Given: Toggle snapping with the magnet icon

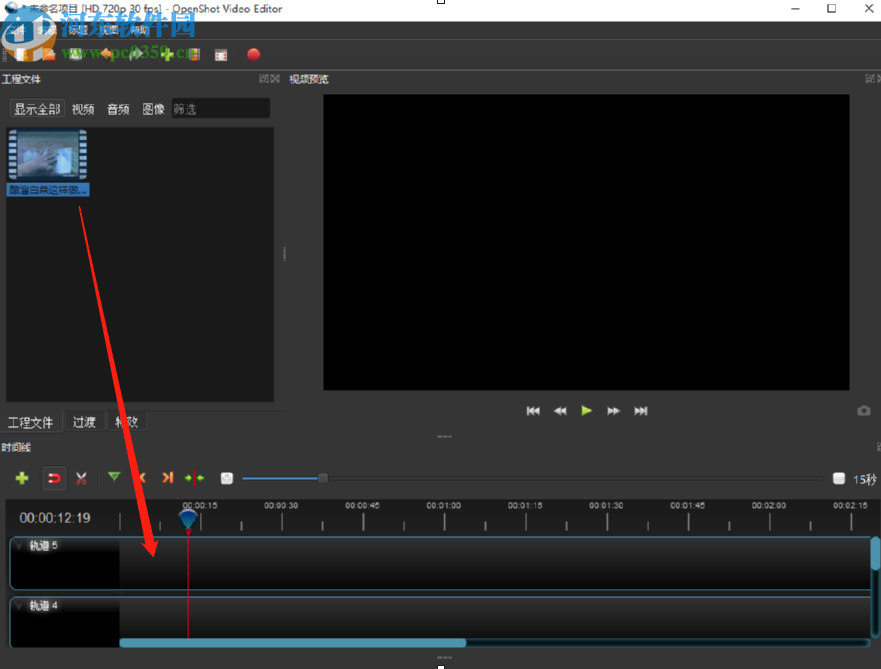Looking at the screenshot, I should [x=54, y=478].
